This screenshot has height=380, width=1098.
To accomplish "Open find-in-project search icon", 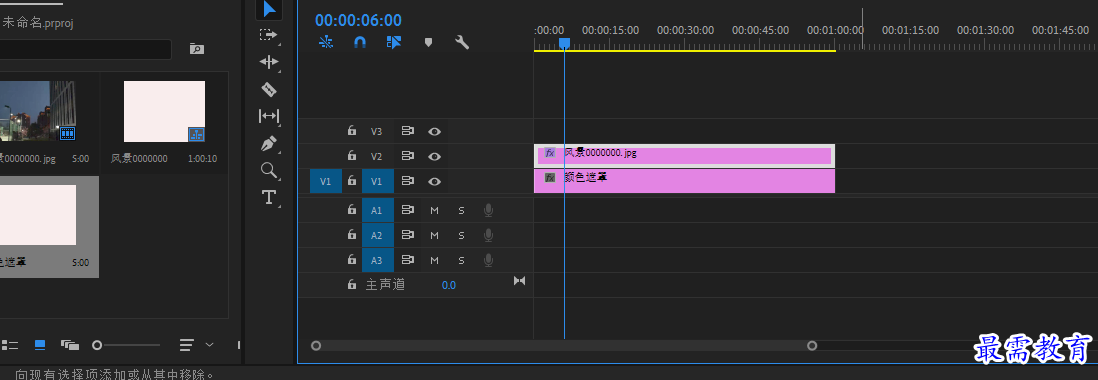I will tap(197, 49).
